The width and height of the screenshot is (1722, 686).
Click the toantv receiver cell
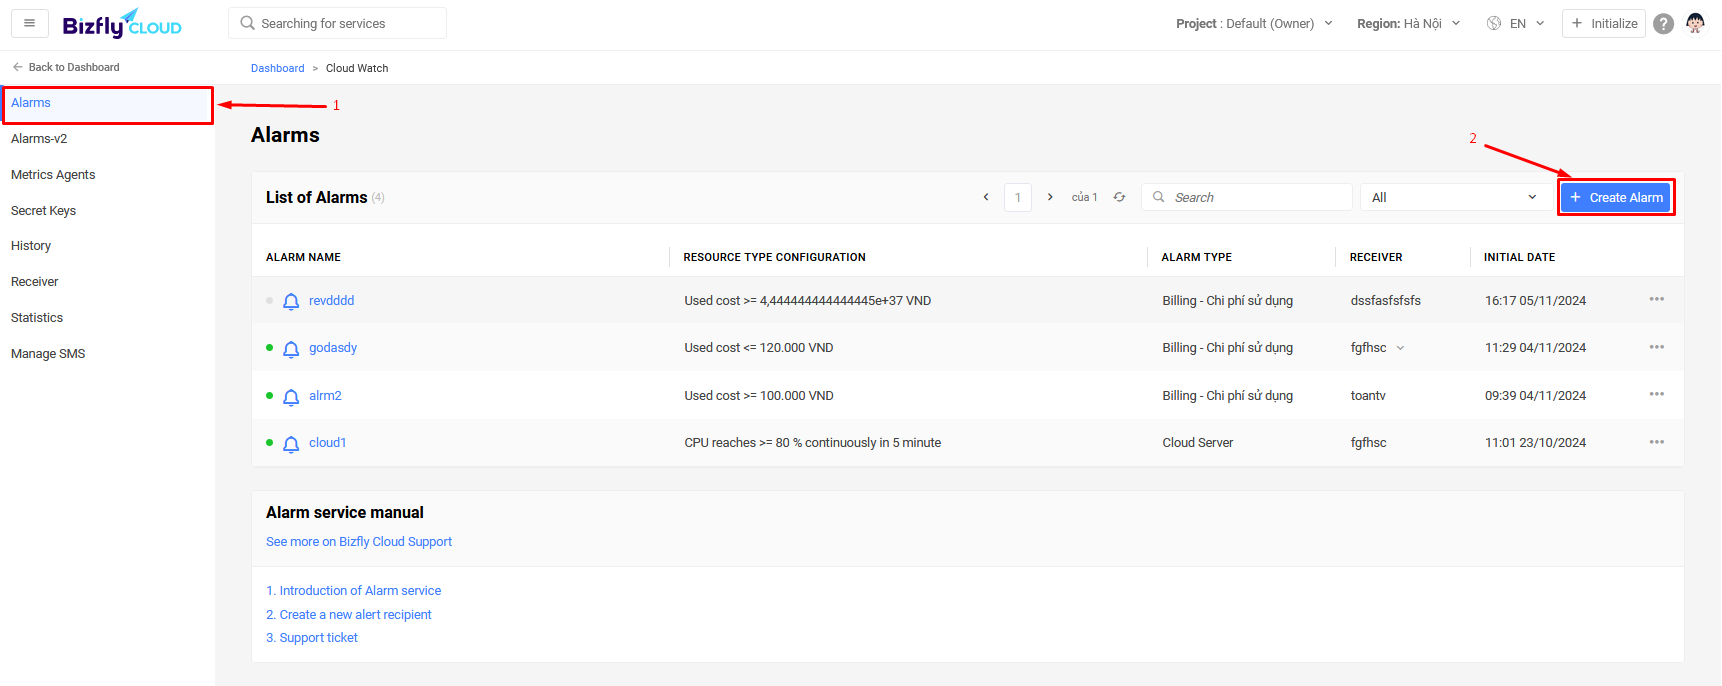[x=1368, y=395]
